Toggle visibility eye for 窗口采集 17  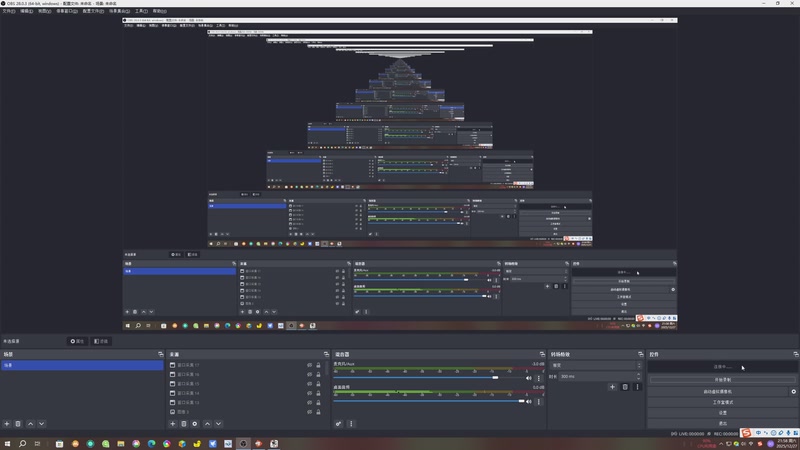tap(309, 365)
